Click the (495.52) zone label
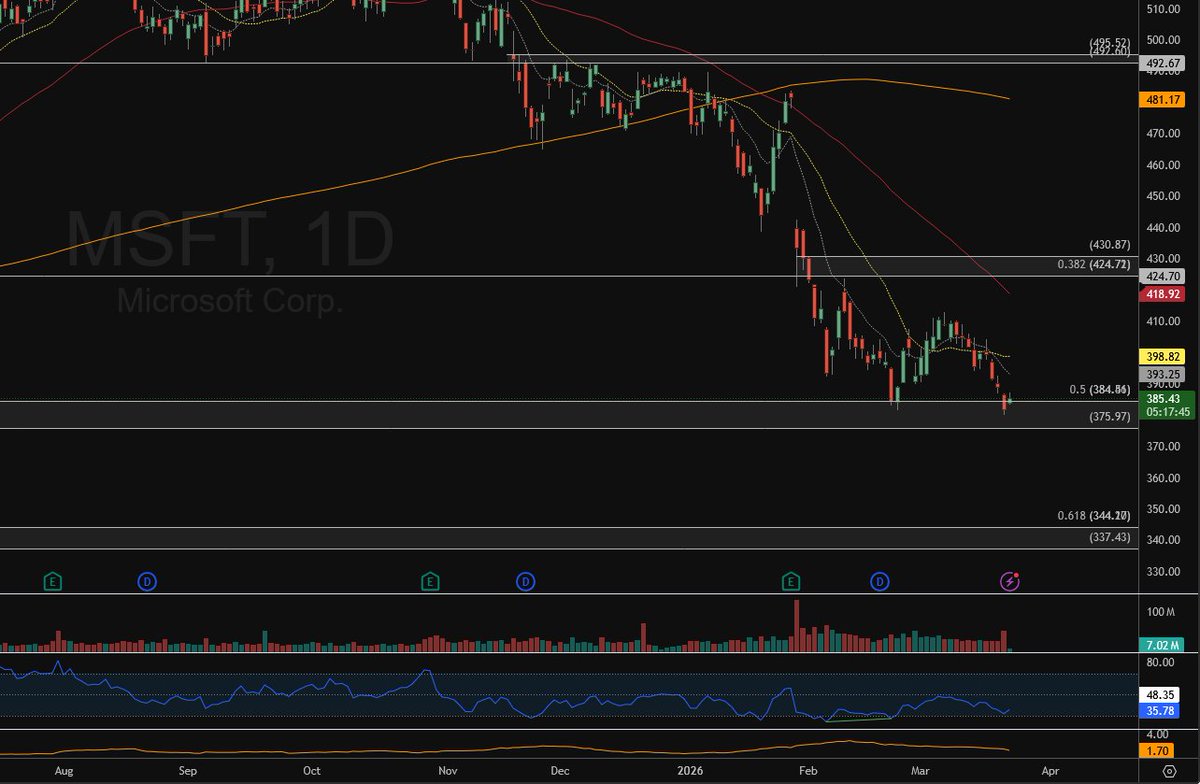Screen dimensions: 1200x784 pyautogui.click(x=1109, y=43)
